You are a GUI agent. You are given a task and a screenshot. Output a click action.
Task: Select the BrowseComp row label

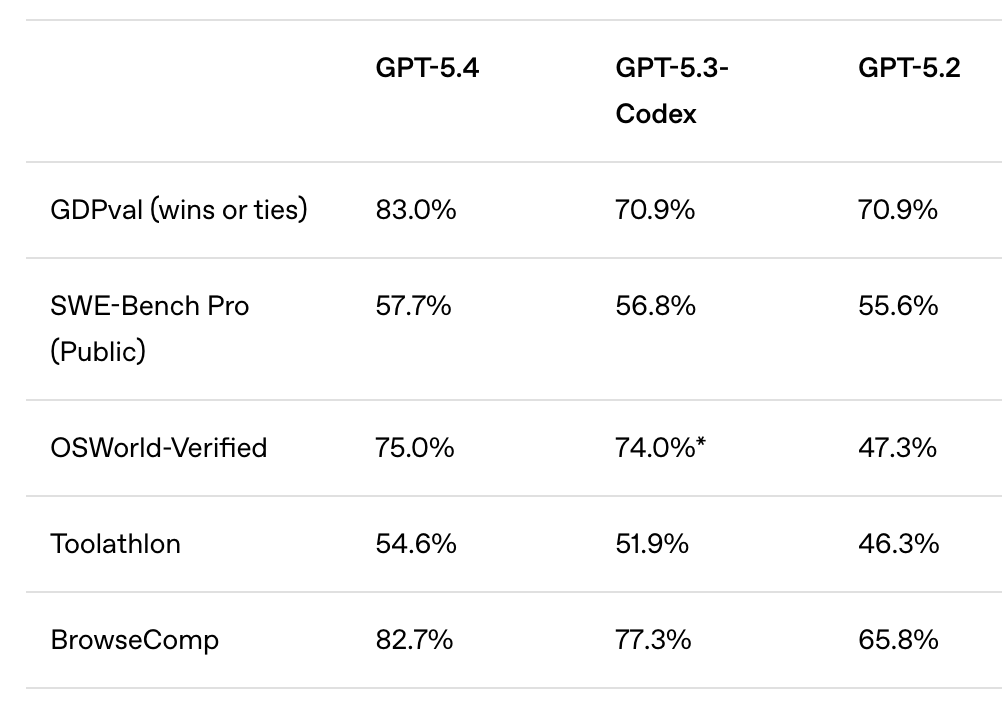click(134, 639)
